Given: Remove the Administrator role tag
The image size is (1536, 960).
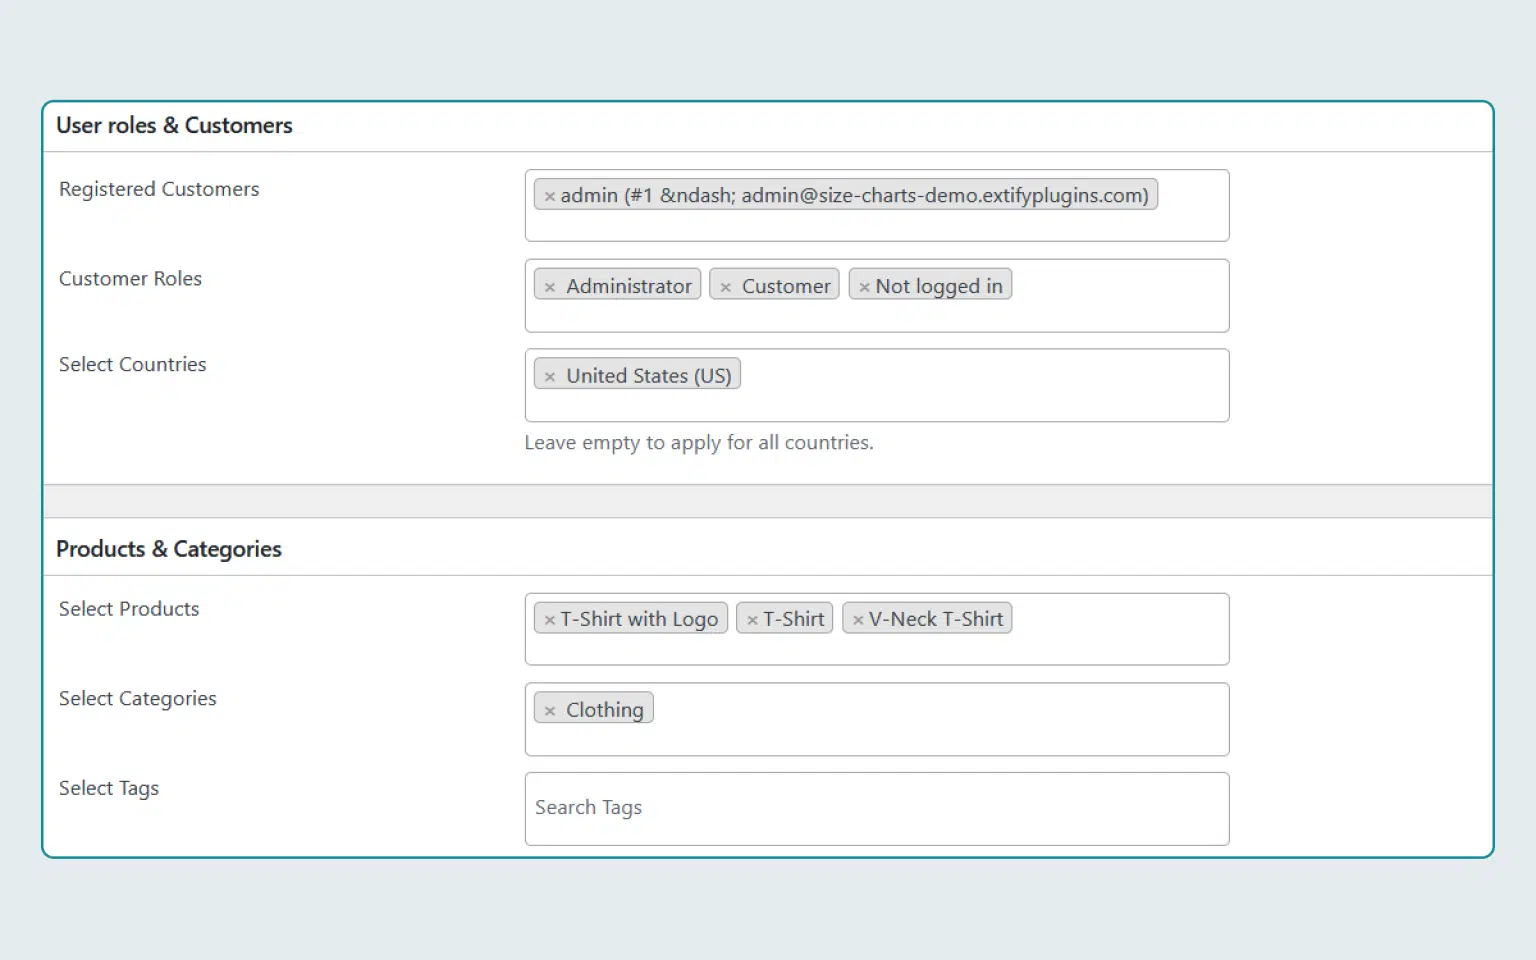Looking at the screenshot, I should point(549,287).
